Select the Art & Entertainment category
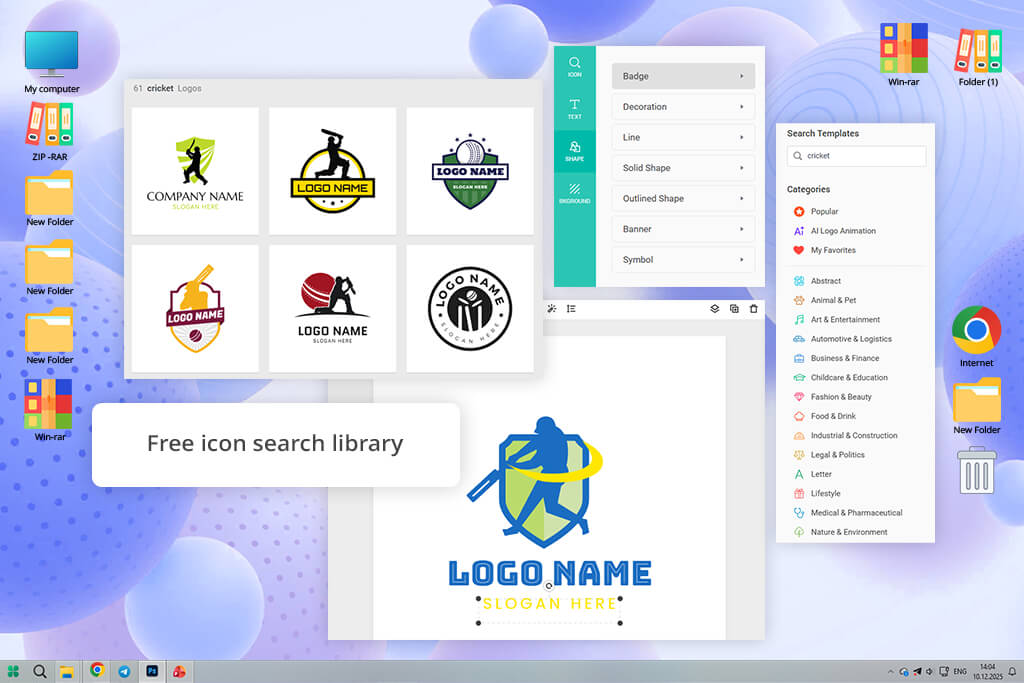The image size is (1024, 683). tap(837, 320)
